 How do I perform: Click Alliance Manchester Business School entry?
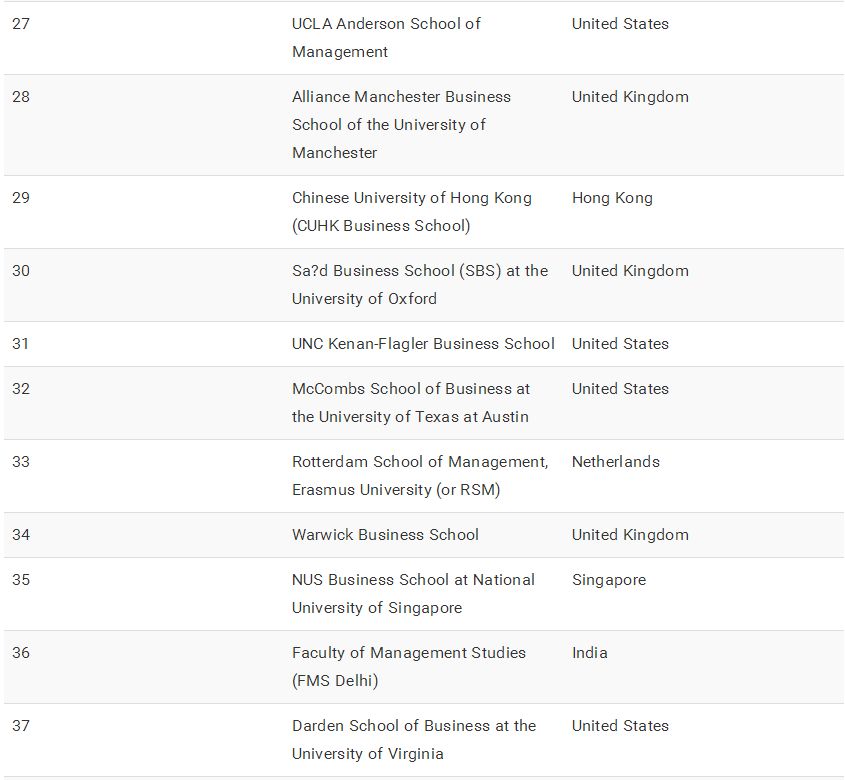click(x=401, y=125)
